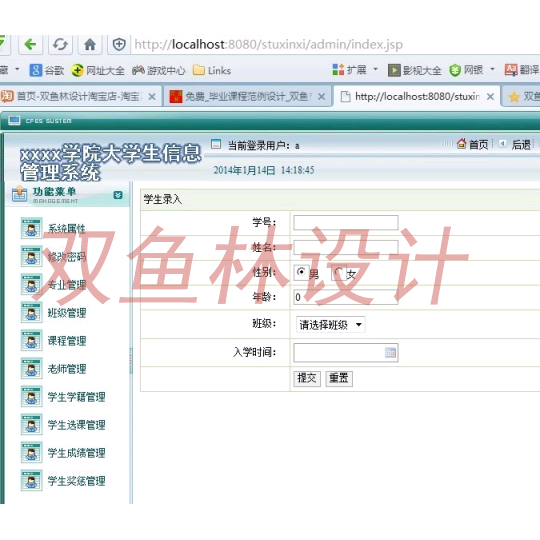Click the 专业管理 menu icon
Viewport: 540px width, 540px height.
click(31, 284)
